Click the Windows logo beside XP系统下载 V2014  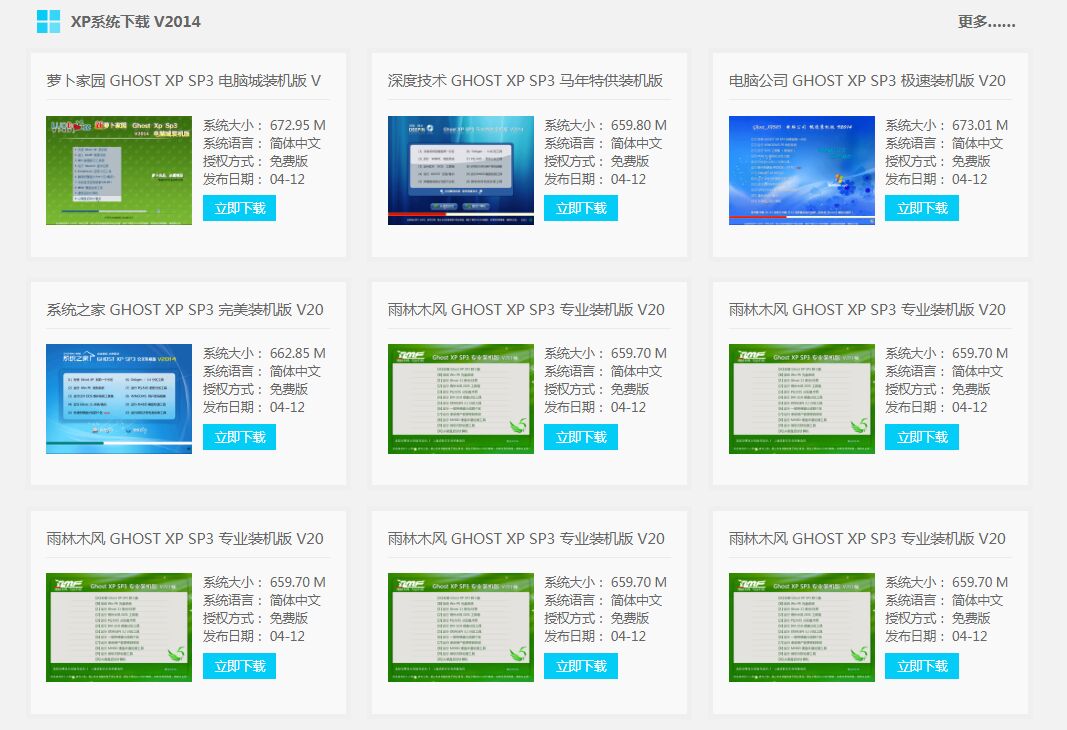pos(48,22)
